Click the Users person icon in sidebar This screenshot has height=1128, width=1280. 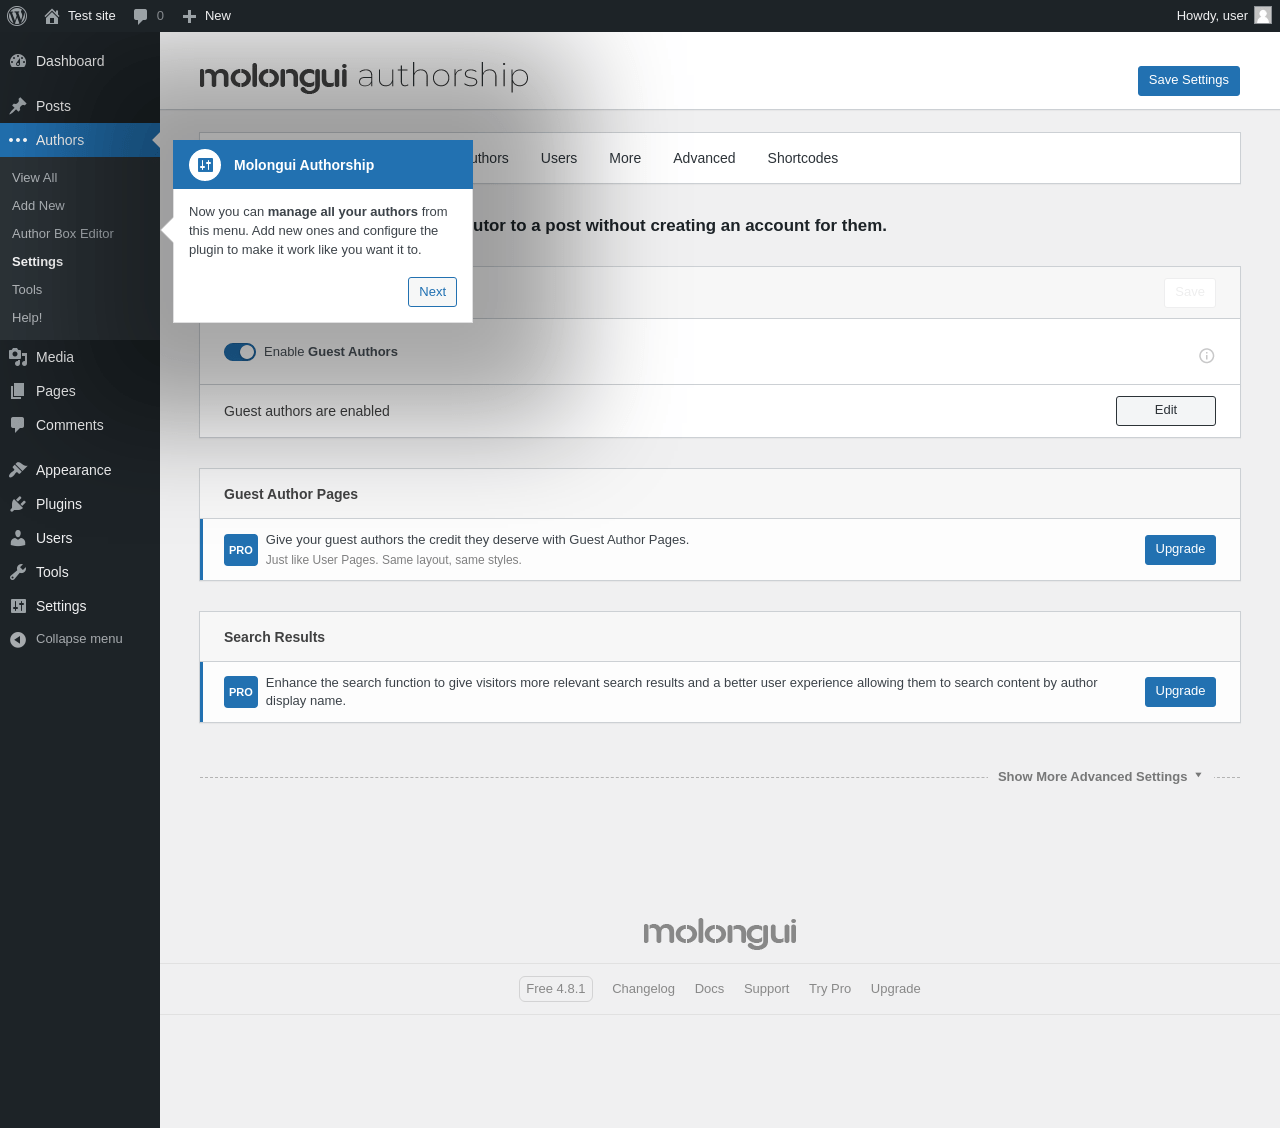click(x=18, y=538)
